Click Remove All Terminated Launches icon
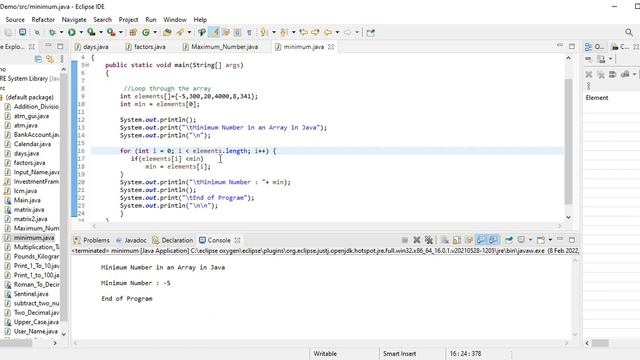 coord(429,240)
